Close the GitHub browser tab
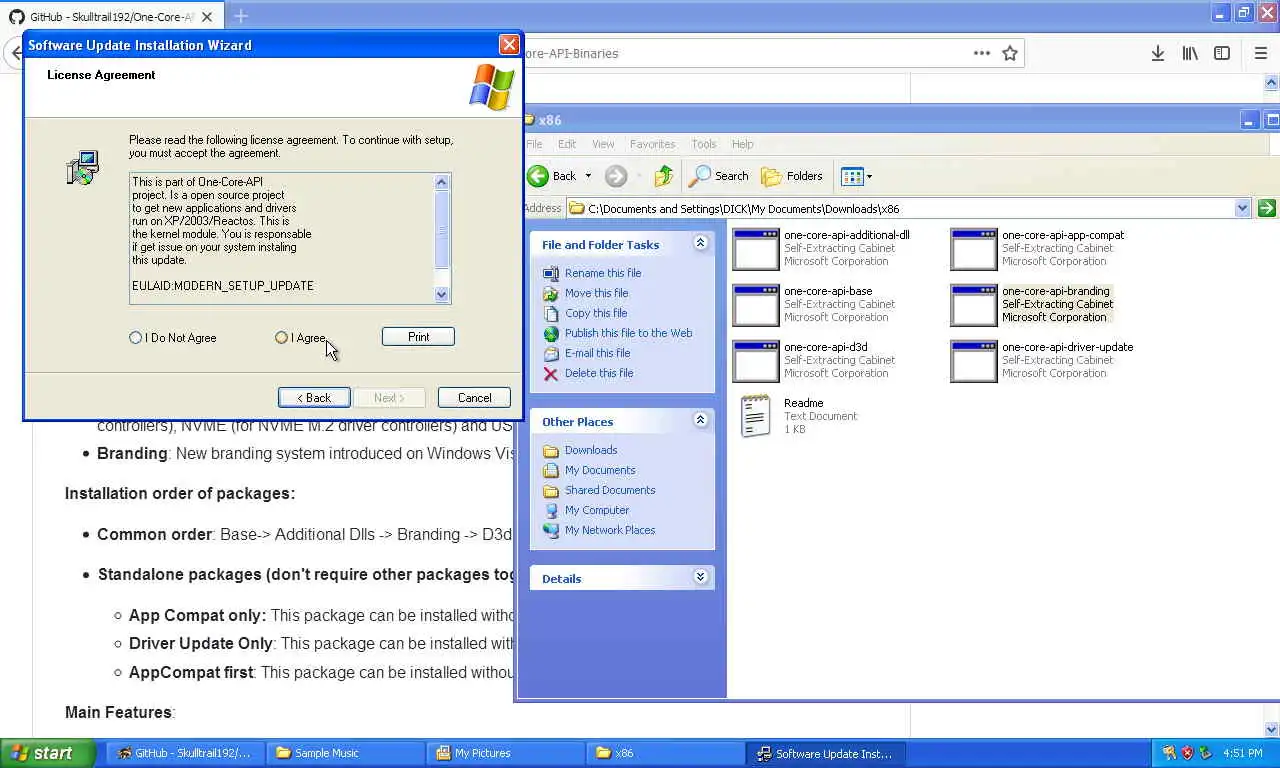Screen dimensions: 1280x768 coord(207,17)
